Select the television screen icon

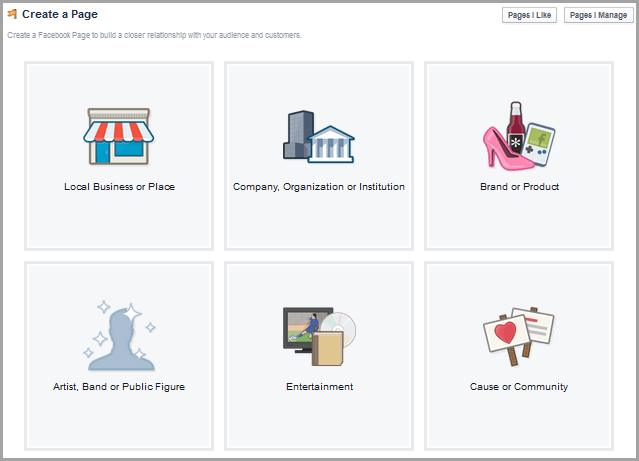304,327
